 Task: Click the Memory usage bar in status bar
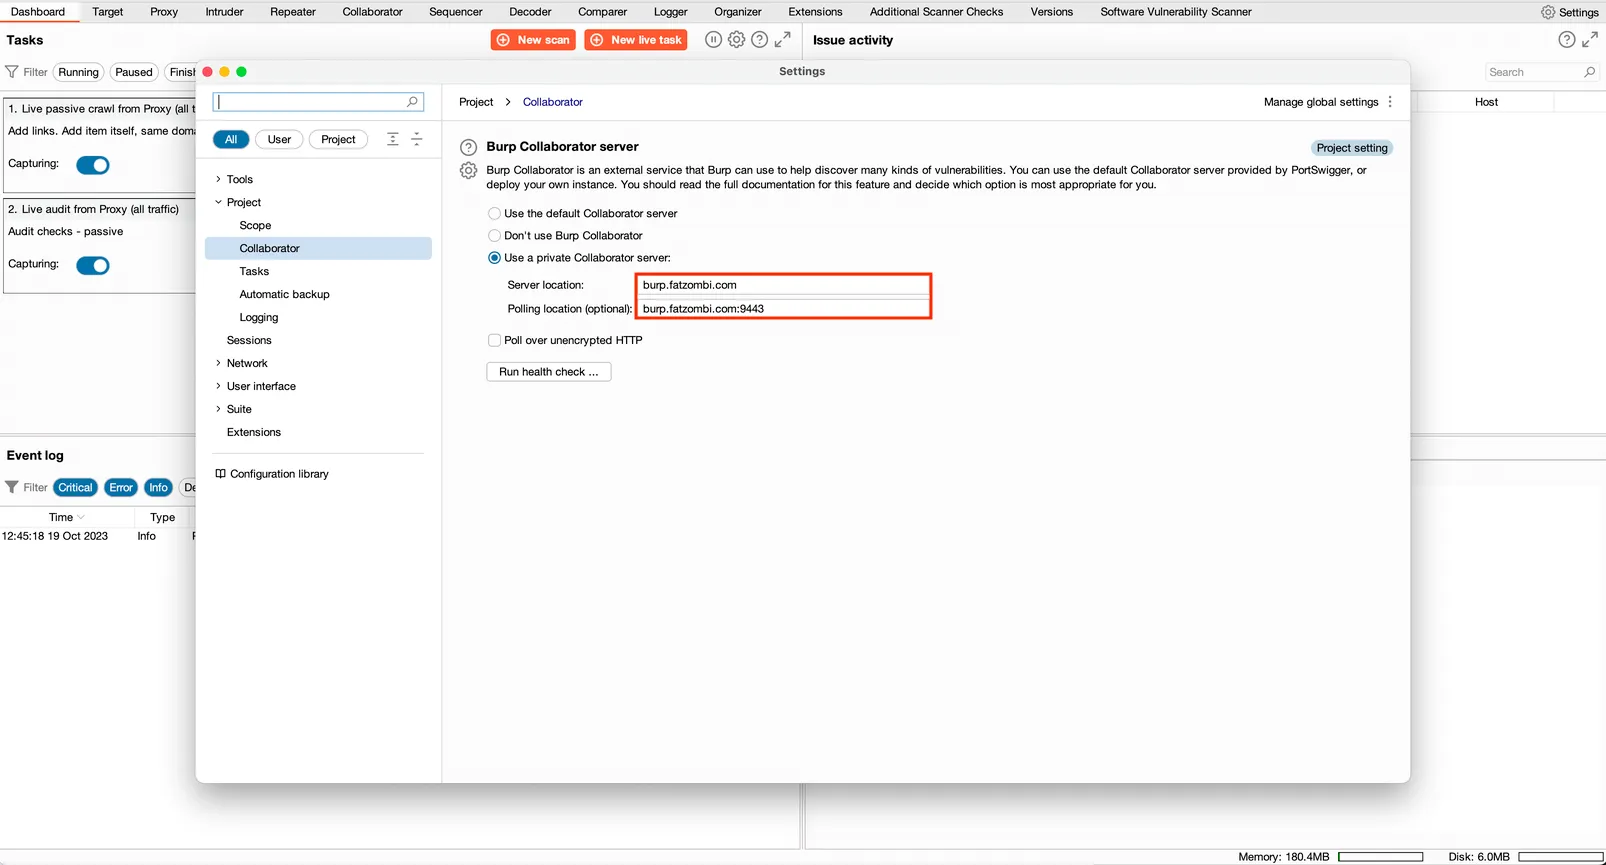pyautogui.click(x=1380, y=857)
